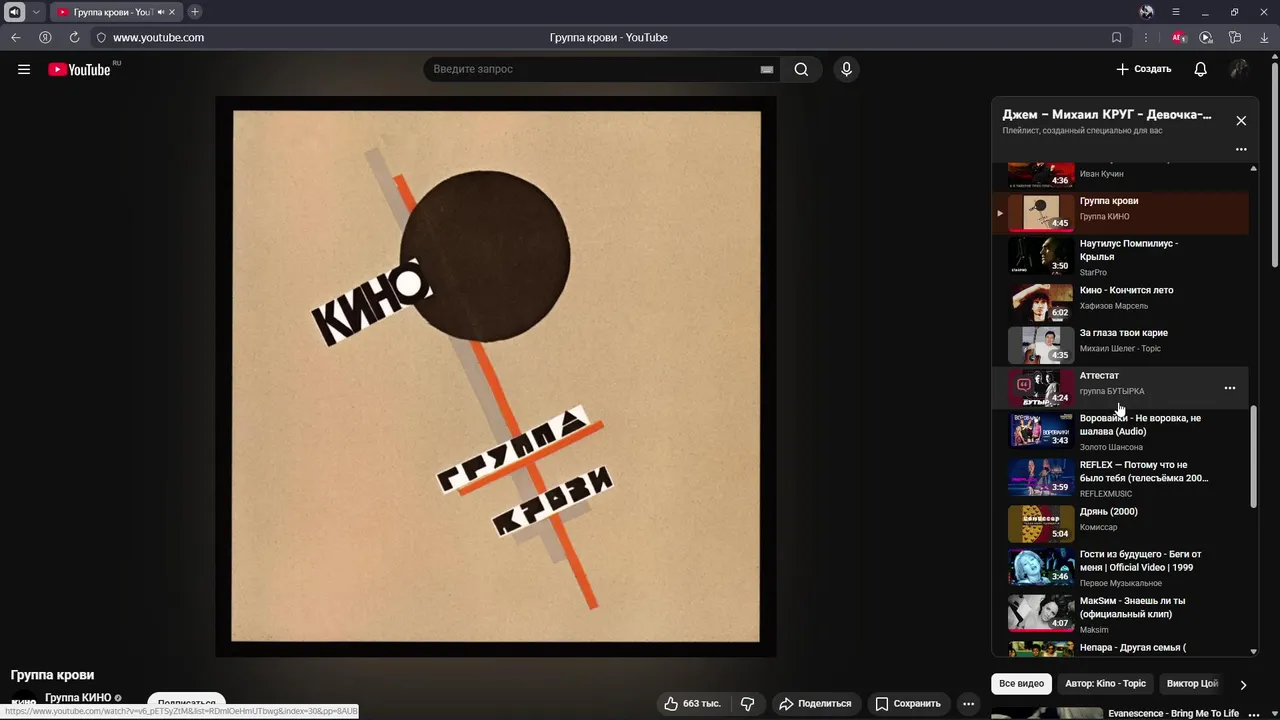
Task: Open the YouTube guide hamburger menu
Action: click(x=24, y=69)
